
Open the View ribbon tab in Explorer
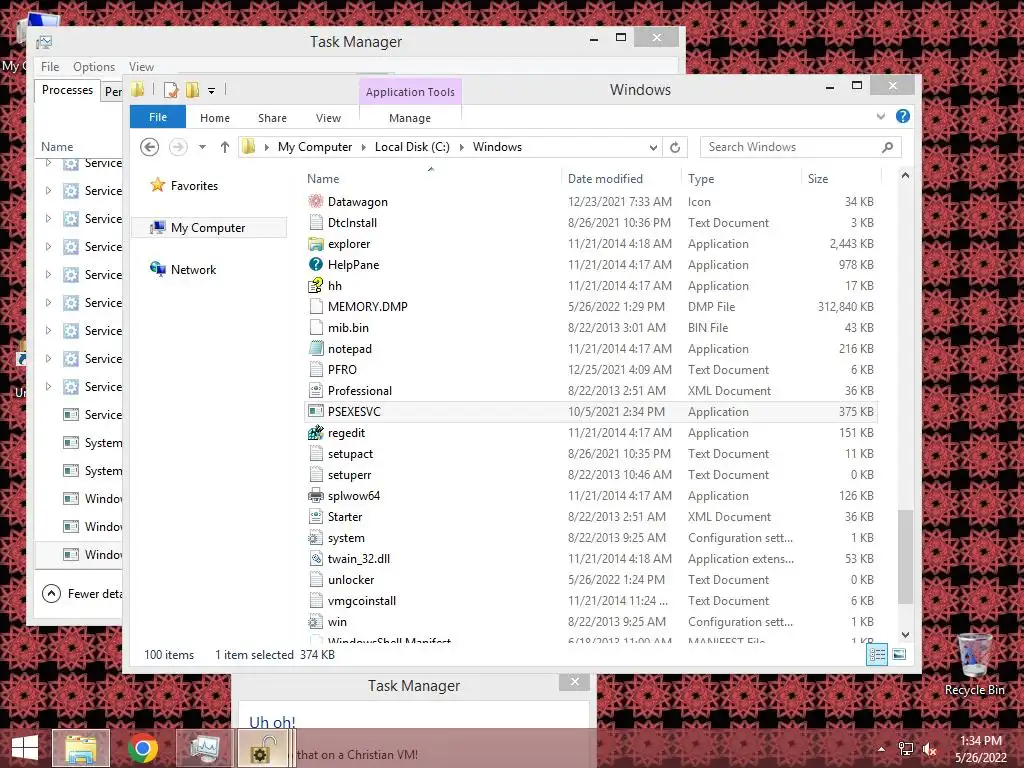point(328,118)
